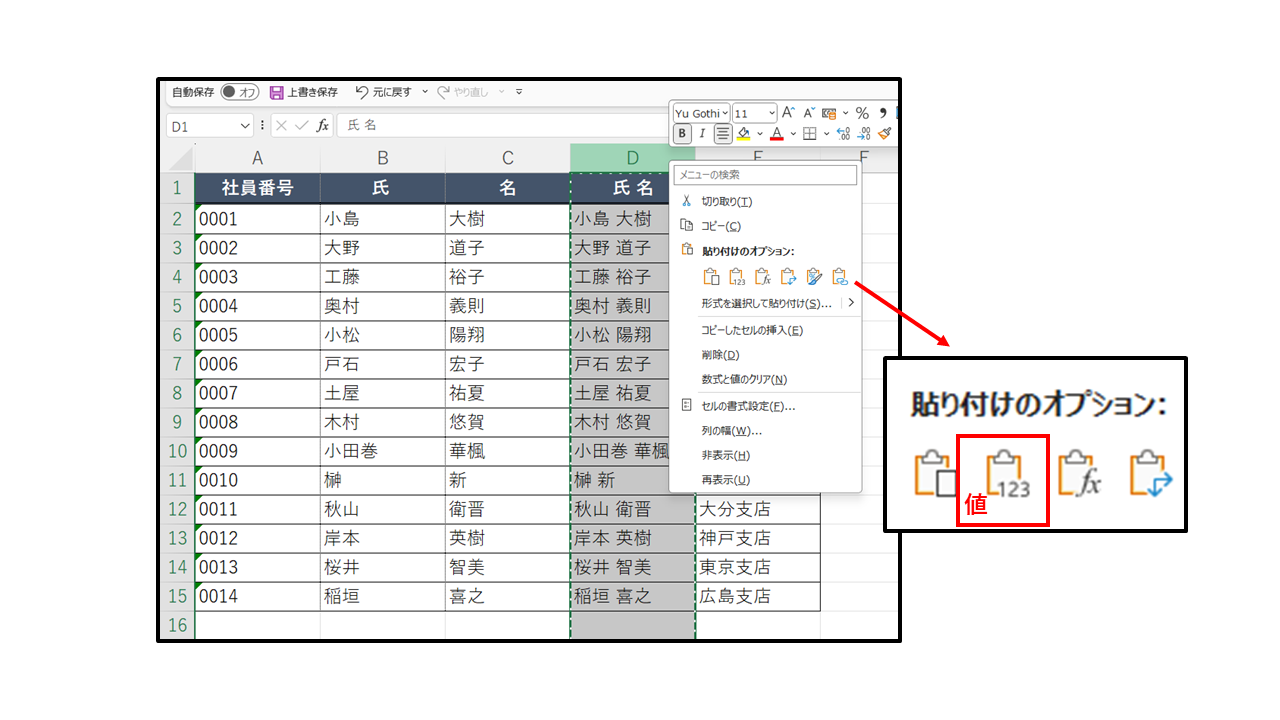Click the Format Painter brush in mini toolbar

[884, 133]
